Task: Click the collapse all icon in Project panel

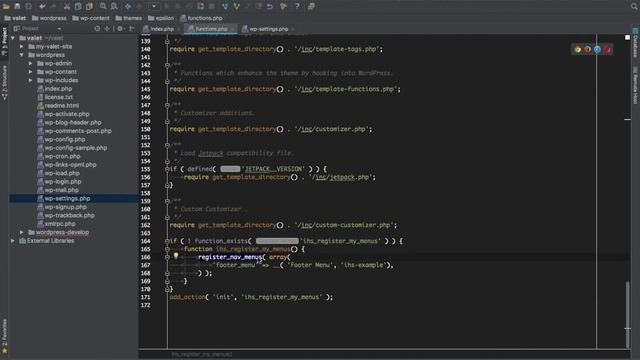Action: click(107, 29)
